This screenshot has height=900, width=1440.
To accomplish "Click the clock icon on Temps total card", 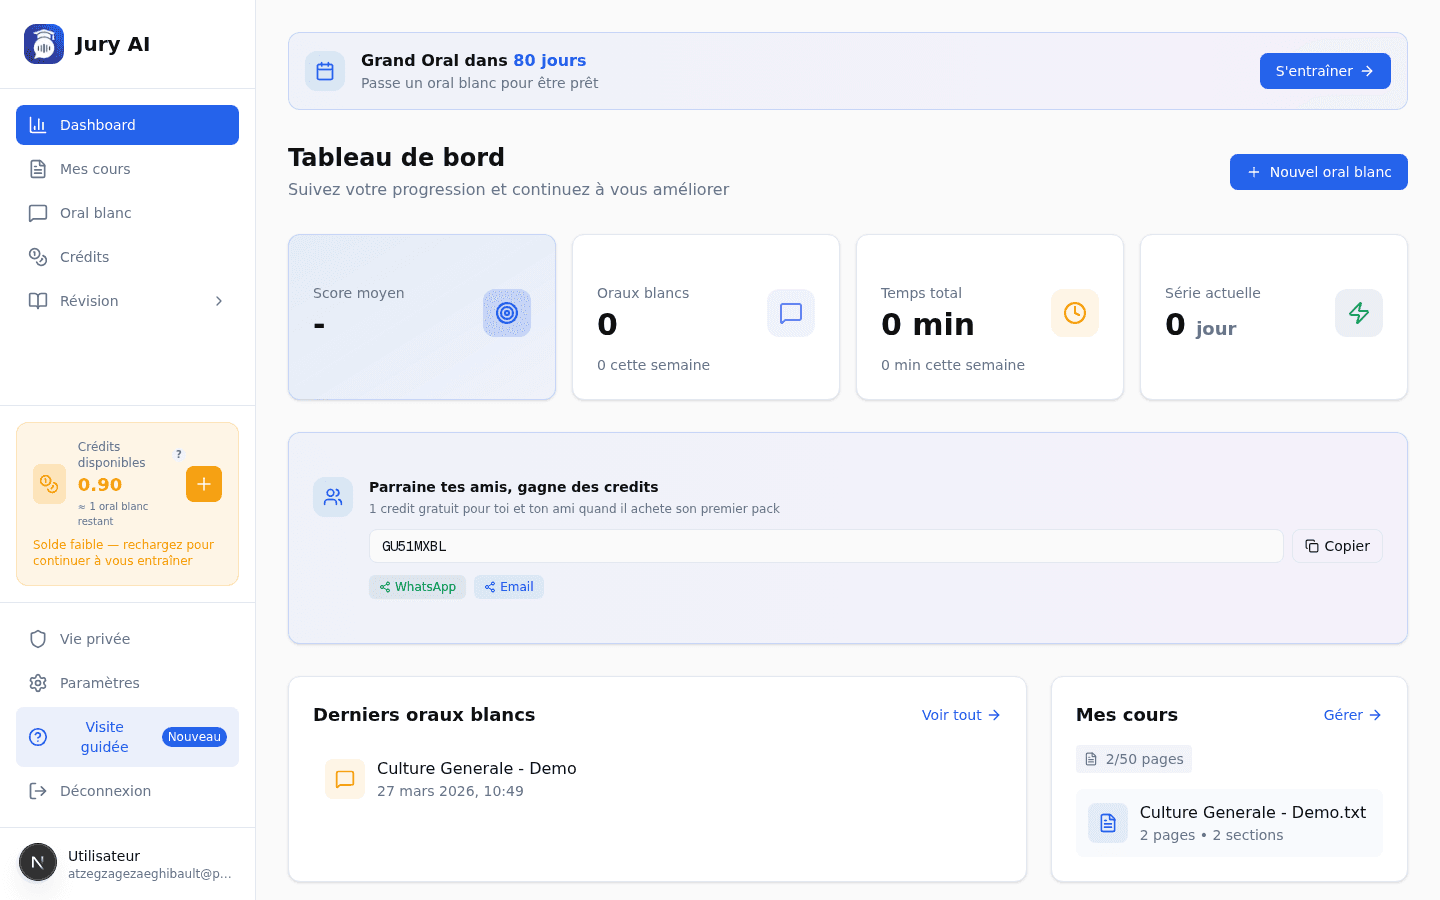I will pyautogui.click(x=1074, y=313).
